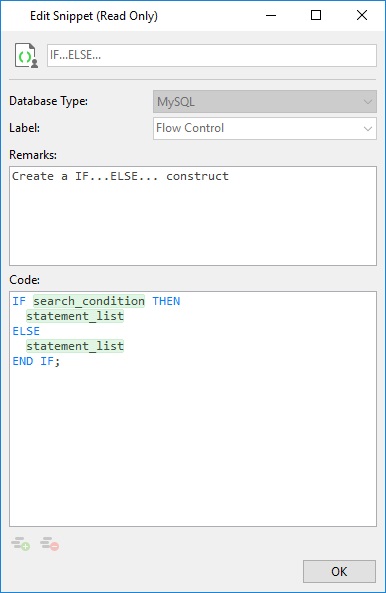Select the second statement_list placeholder under ELSE
386x593 pixels.
point(75,346)
